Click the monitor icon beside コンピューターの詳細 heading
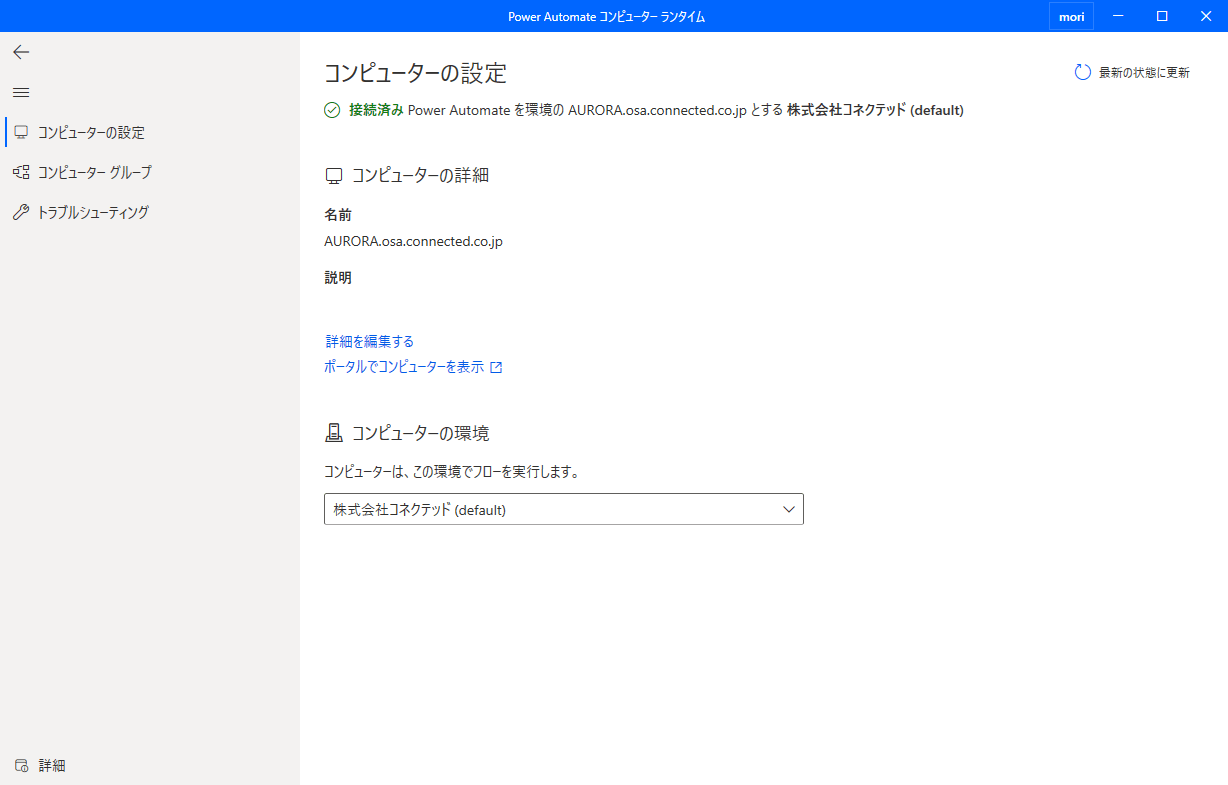This screenshot has height=785, width=1228. (334, 176)
